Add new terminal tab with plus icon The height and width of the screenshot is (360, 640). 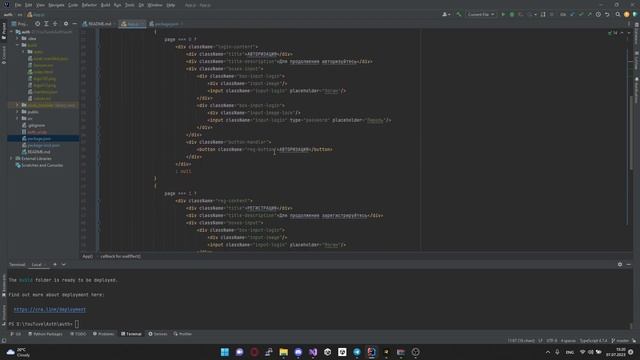[x=55, y=264]
